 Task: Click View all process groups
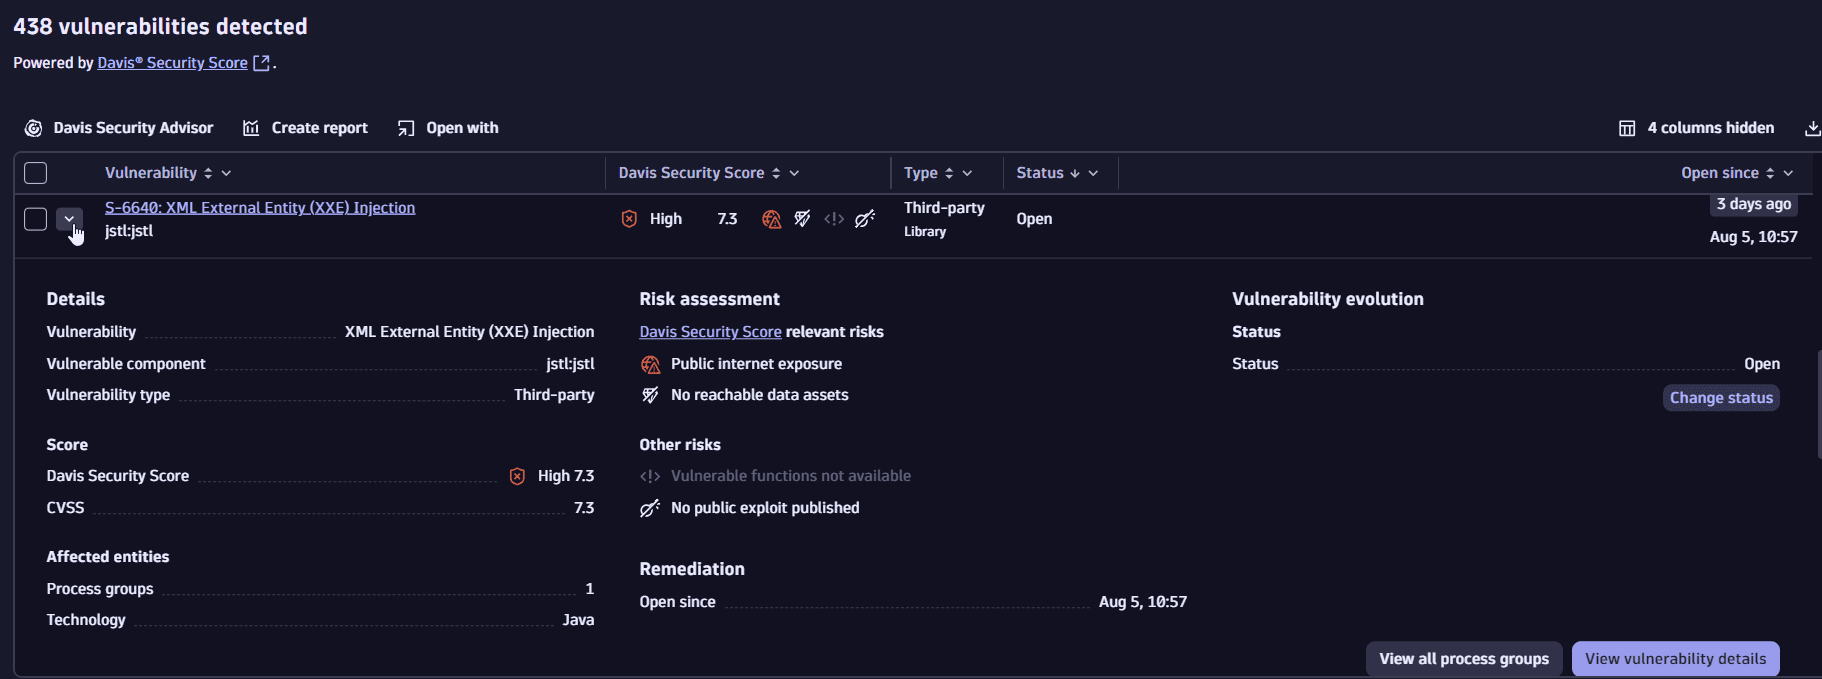(x=1464, y=659)
